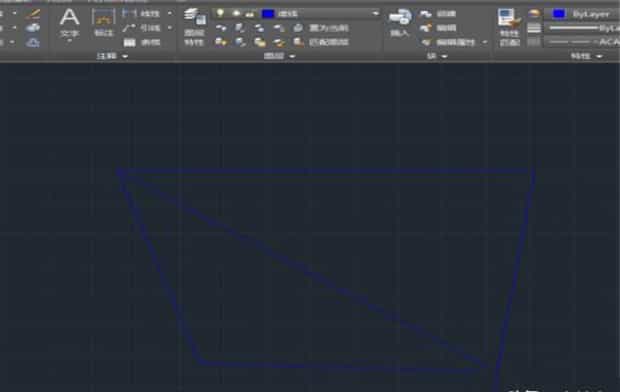Open 图层特性 layer properties manager

(195, 27)
